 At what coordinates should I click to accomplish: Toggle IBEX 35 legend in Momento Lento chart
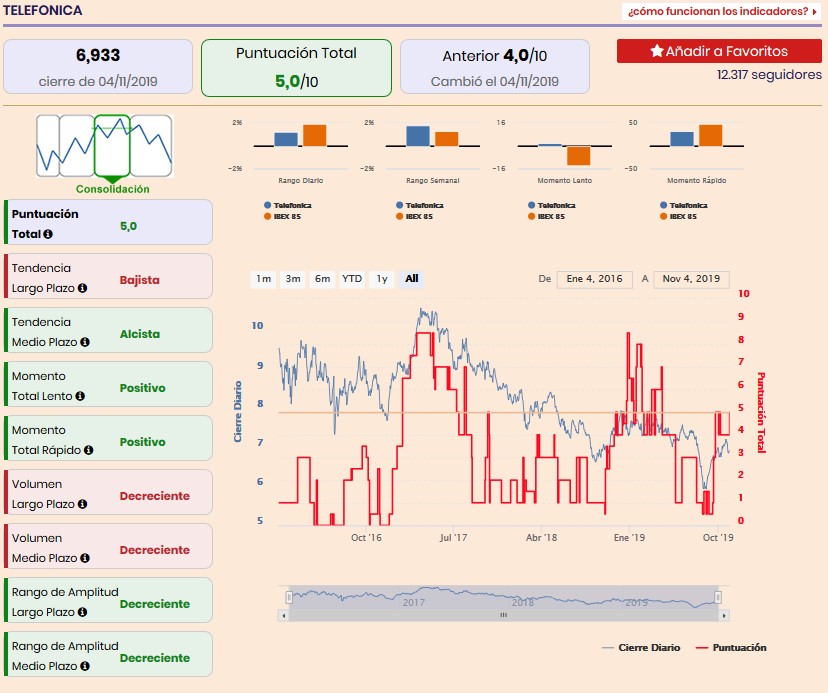[x=547, y=217]
